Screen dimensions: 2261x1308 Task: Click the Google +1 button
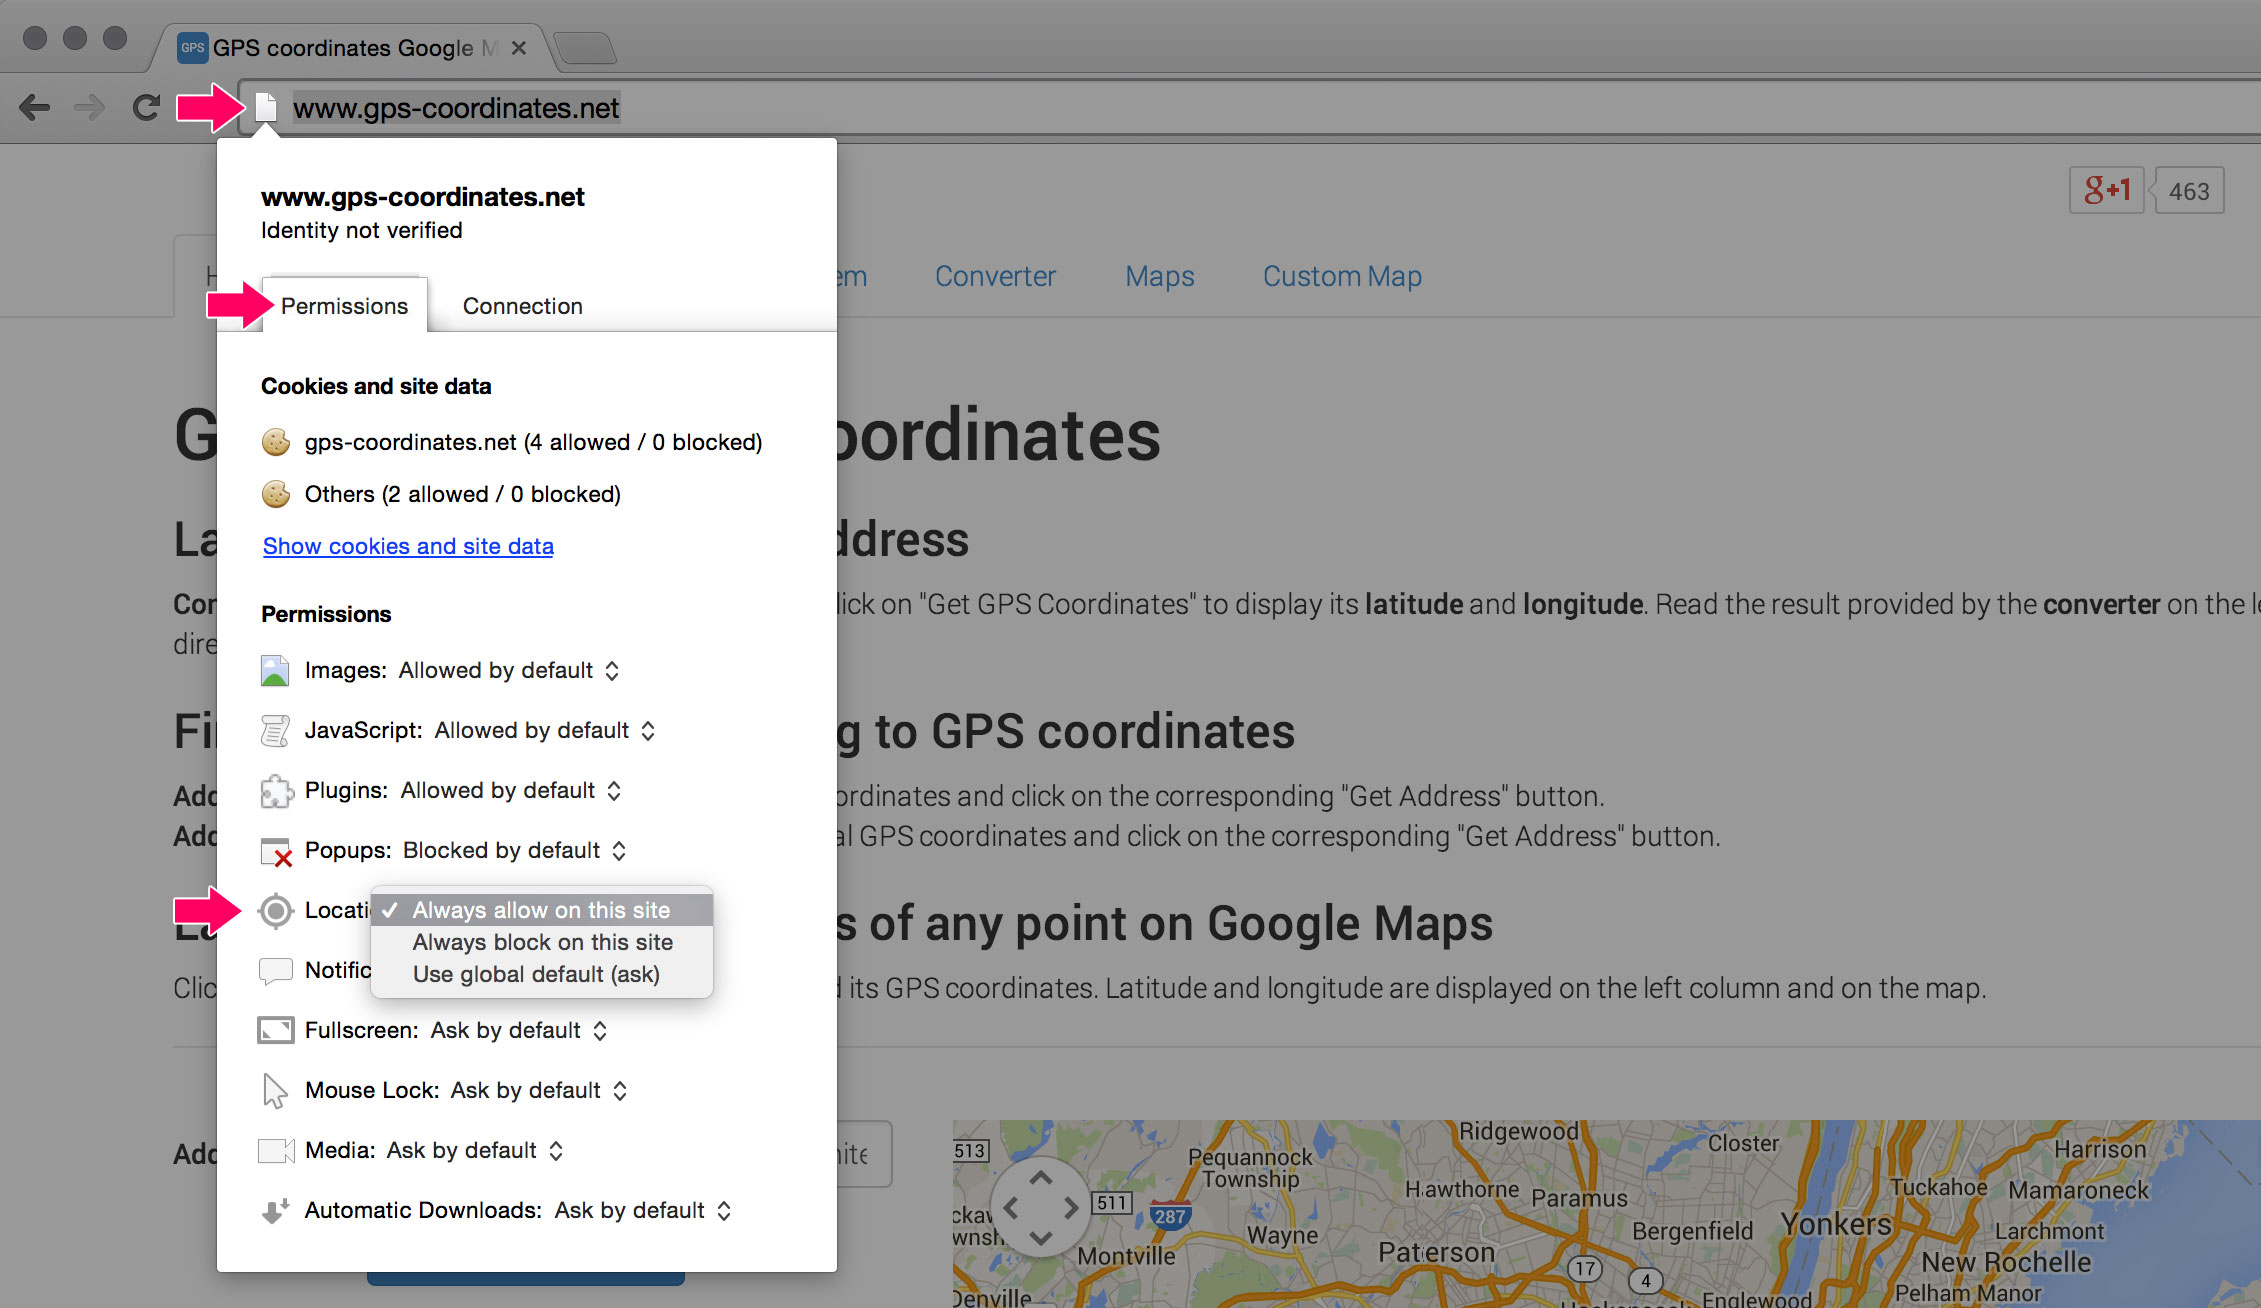tap(2106, 190)
